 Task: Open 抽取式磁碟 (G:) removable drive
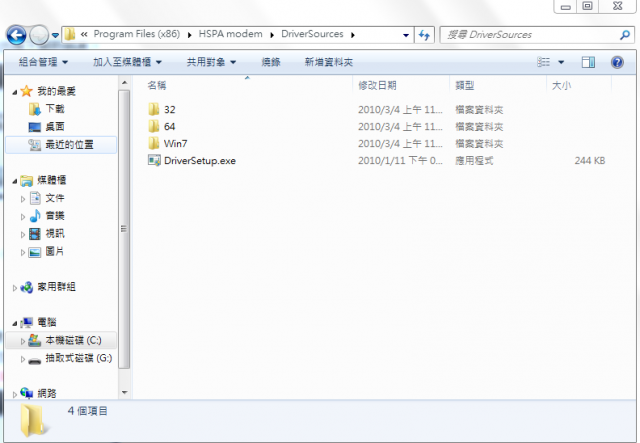coord(78,358)
